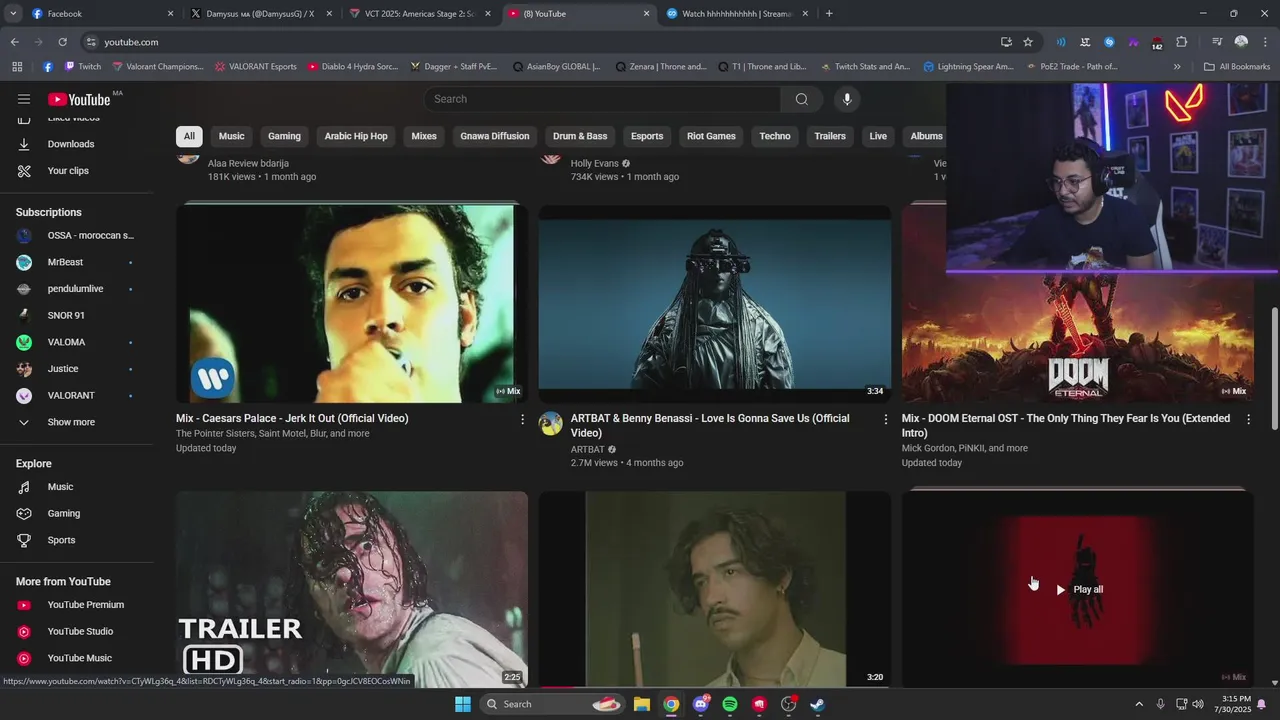Click the ARTBAT channel avatar
The height and width of the screenshot is (720, 1280).
point(551,424)
